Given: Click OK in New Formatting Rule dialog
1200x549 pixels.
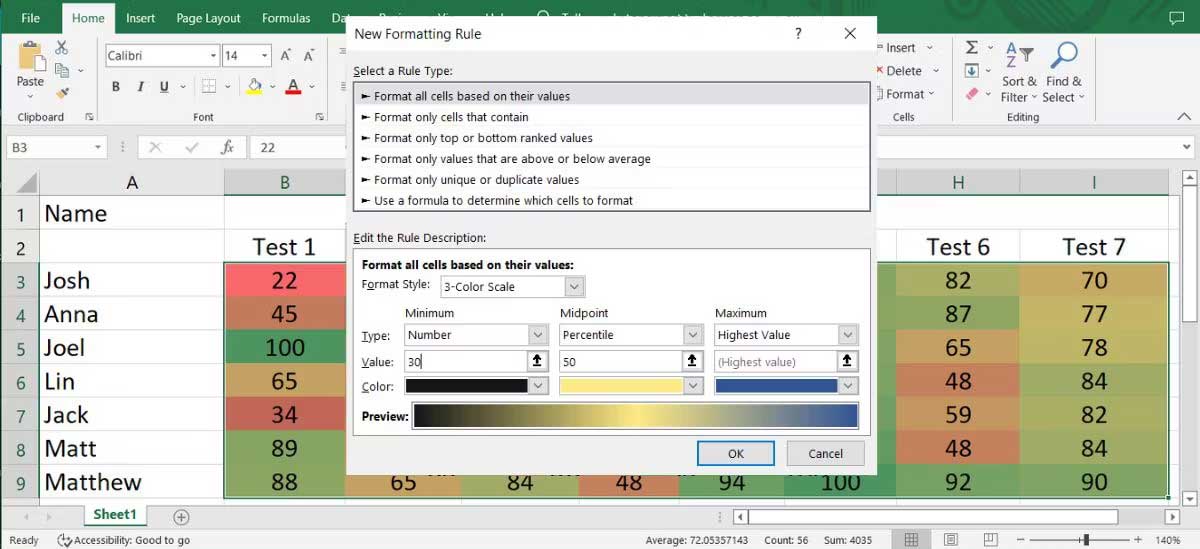Looking at the screenshot, I should (x=736, y=453).
